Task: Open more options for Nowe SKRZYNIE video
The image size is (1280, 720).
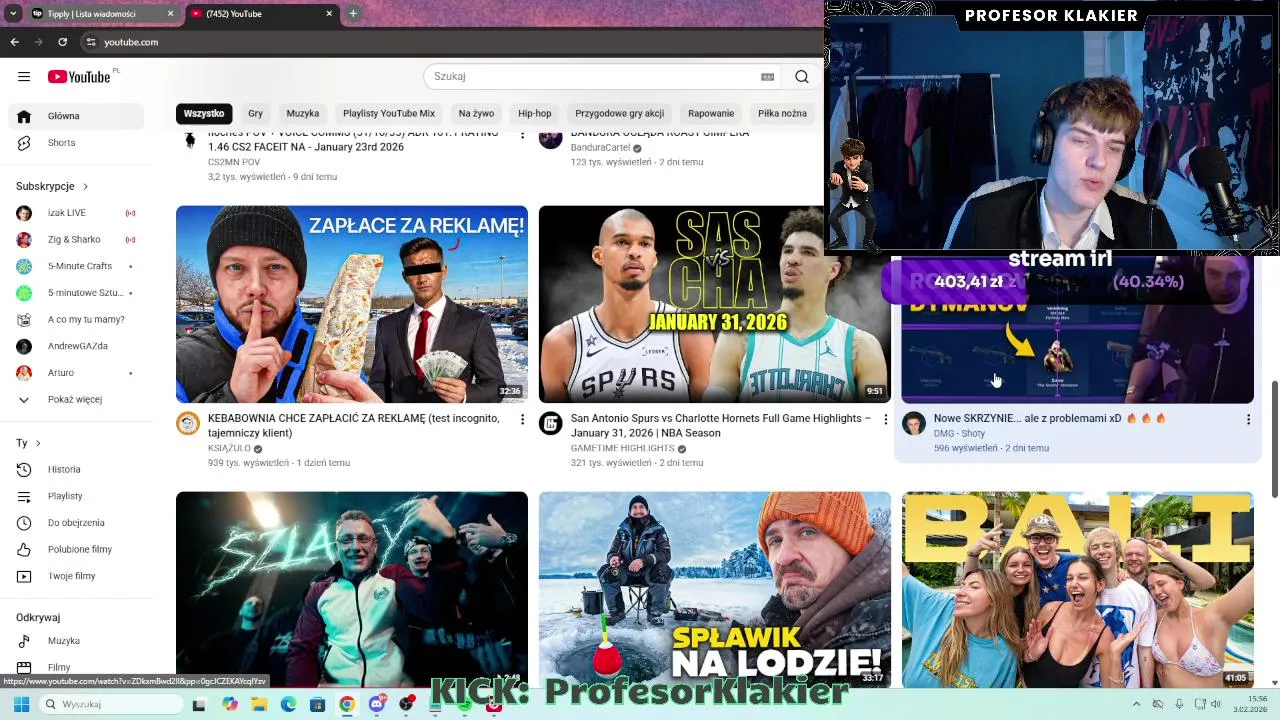Action: [x=1248, y=420]
